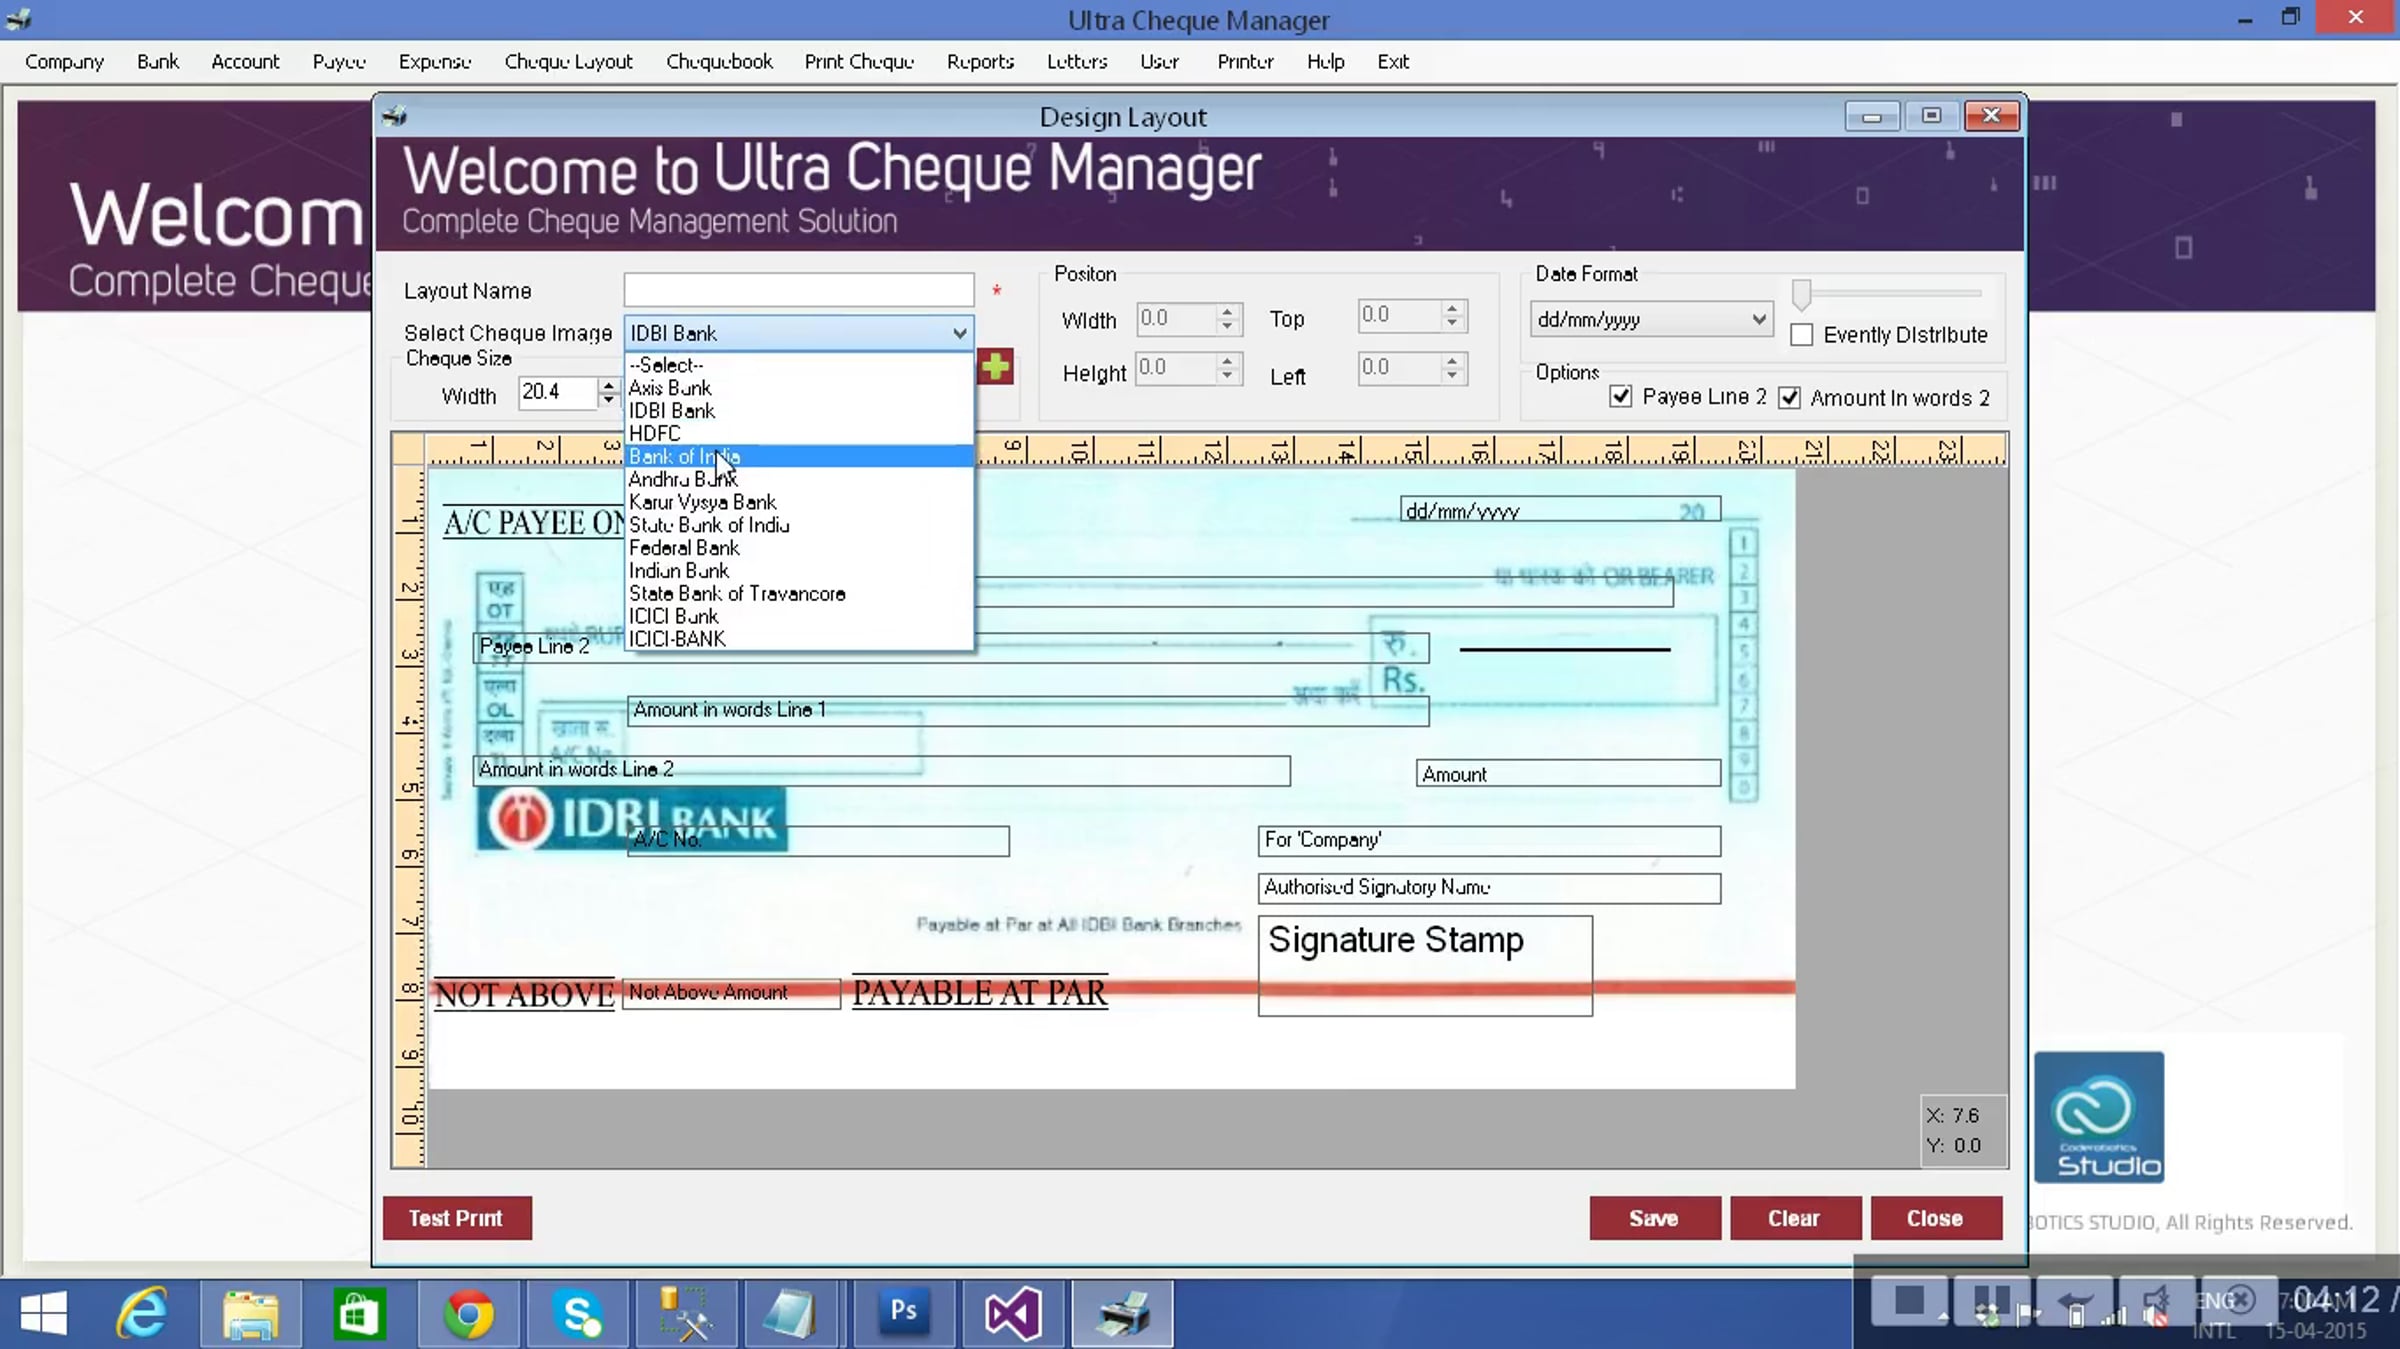Image resolution: width=2400 pixels, height=1349 pixels.
Task: Select the Authorised Signatory Name field
Action: [1489, 888]
